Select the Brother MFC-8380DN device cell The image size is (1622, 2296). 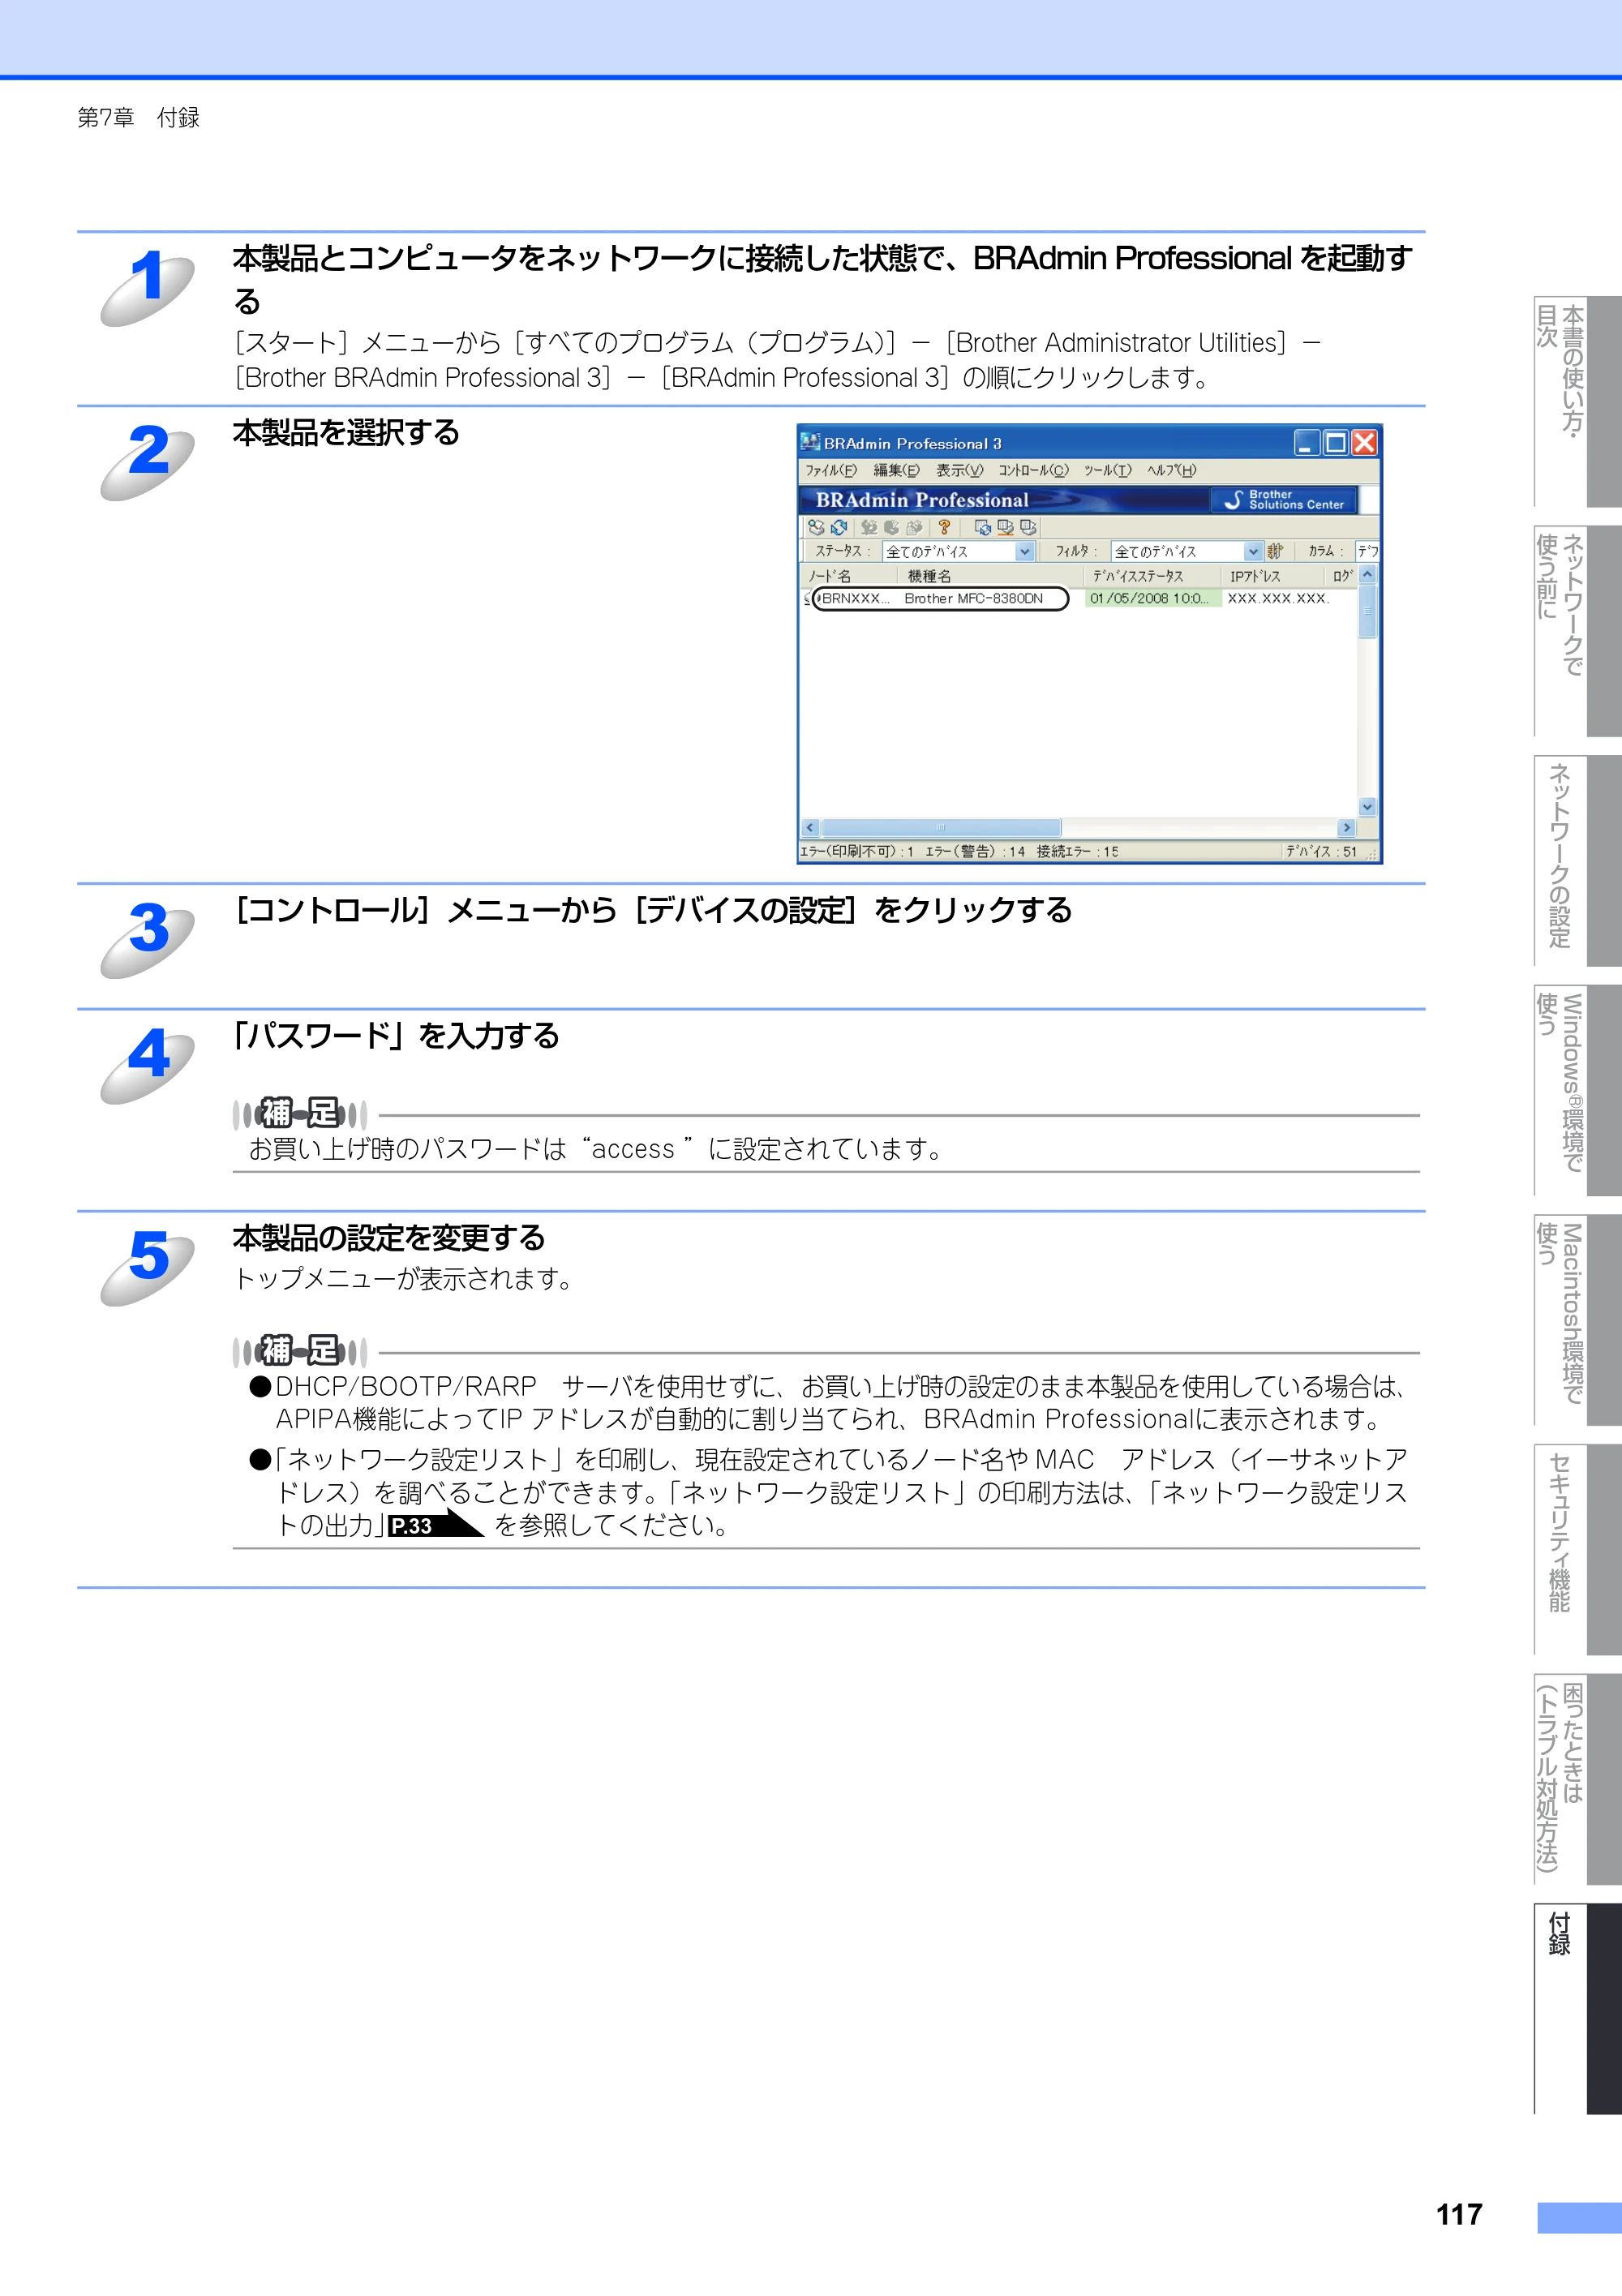(x=974, y=598)
